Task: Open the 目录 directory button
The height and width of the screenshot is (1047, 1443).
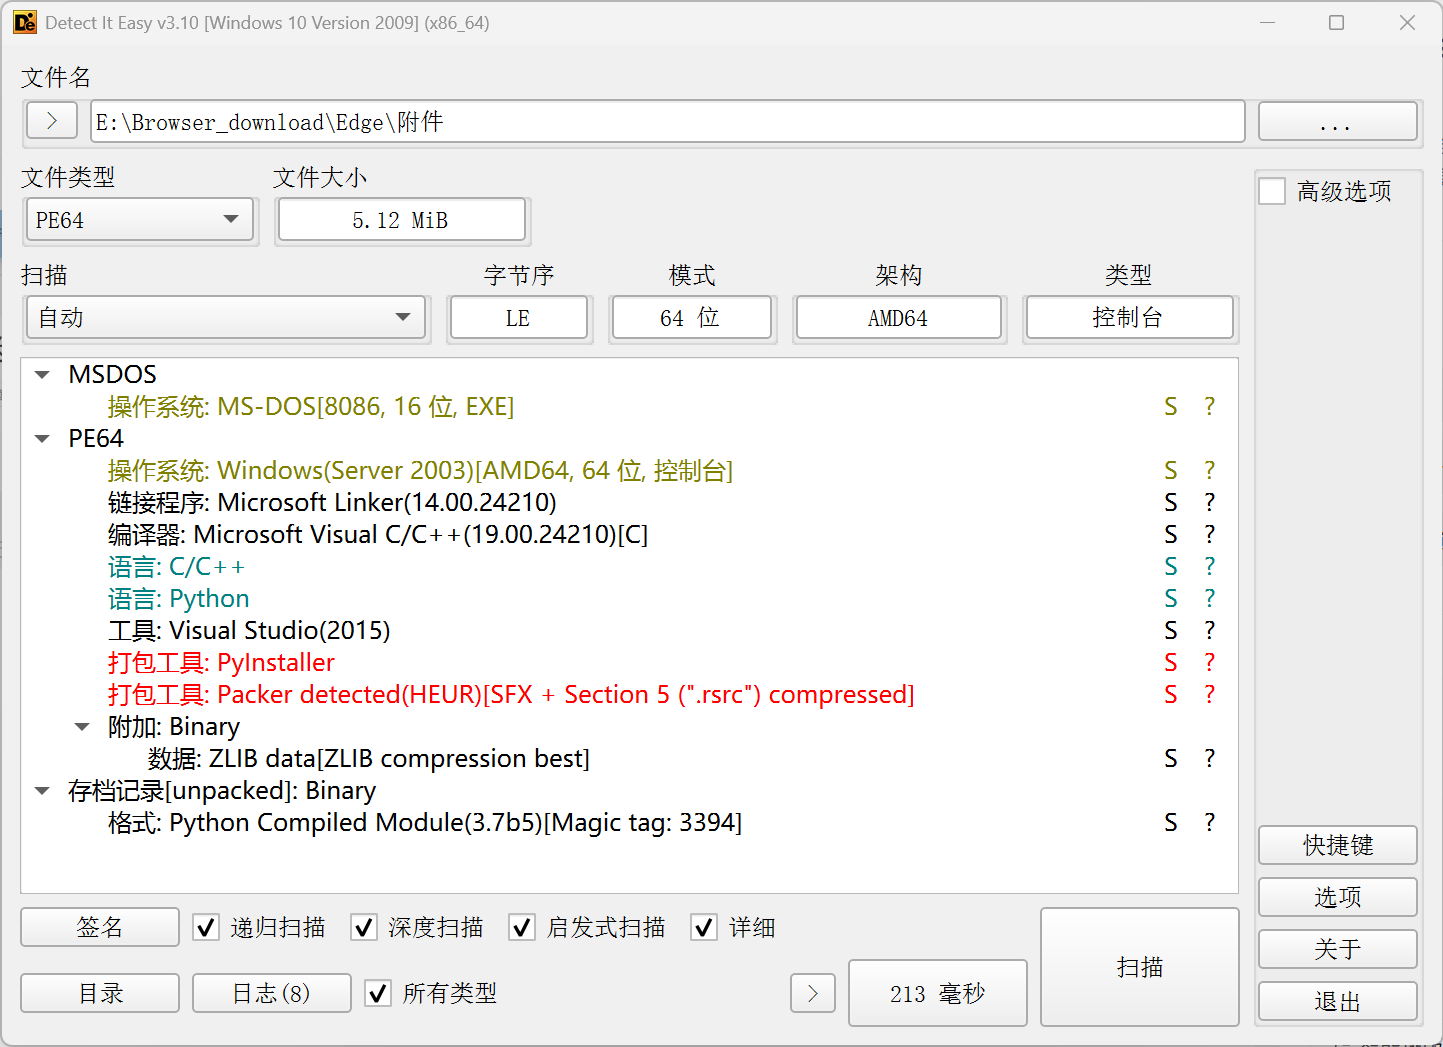Action: pyautogui.click(x=100, y=993)
